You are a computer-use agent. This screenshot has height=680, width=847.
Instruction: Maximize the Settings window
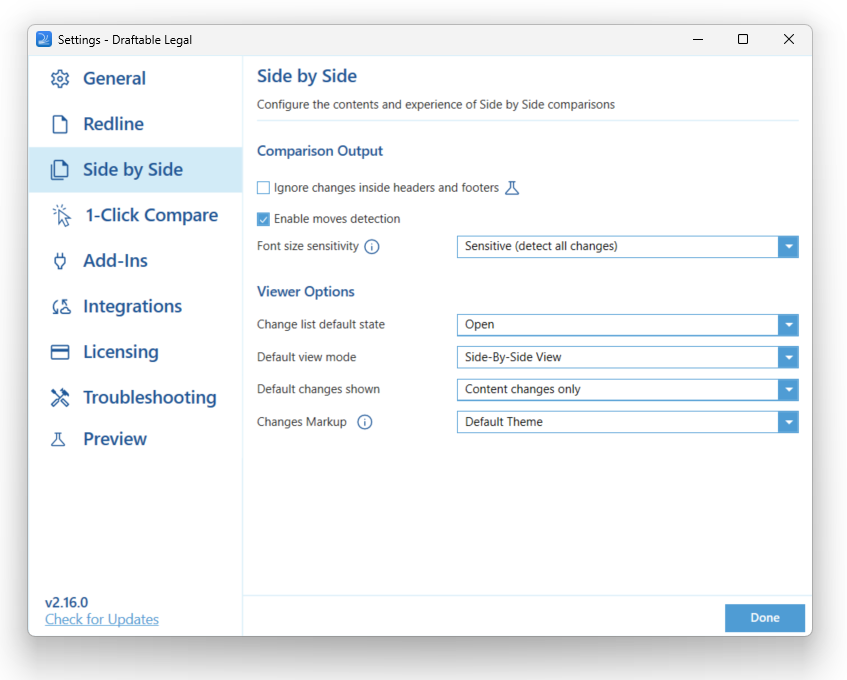pos(743,39)
